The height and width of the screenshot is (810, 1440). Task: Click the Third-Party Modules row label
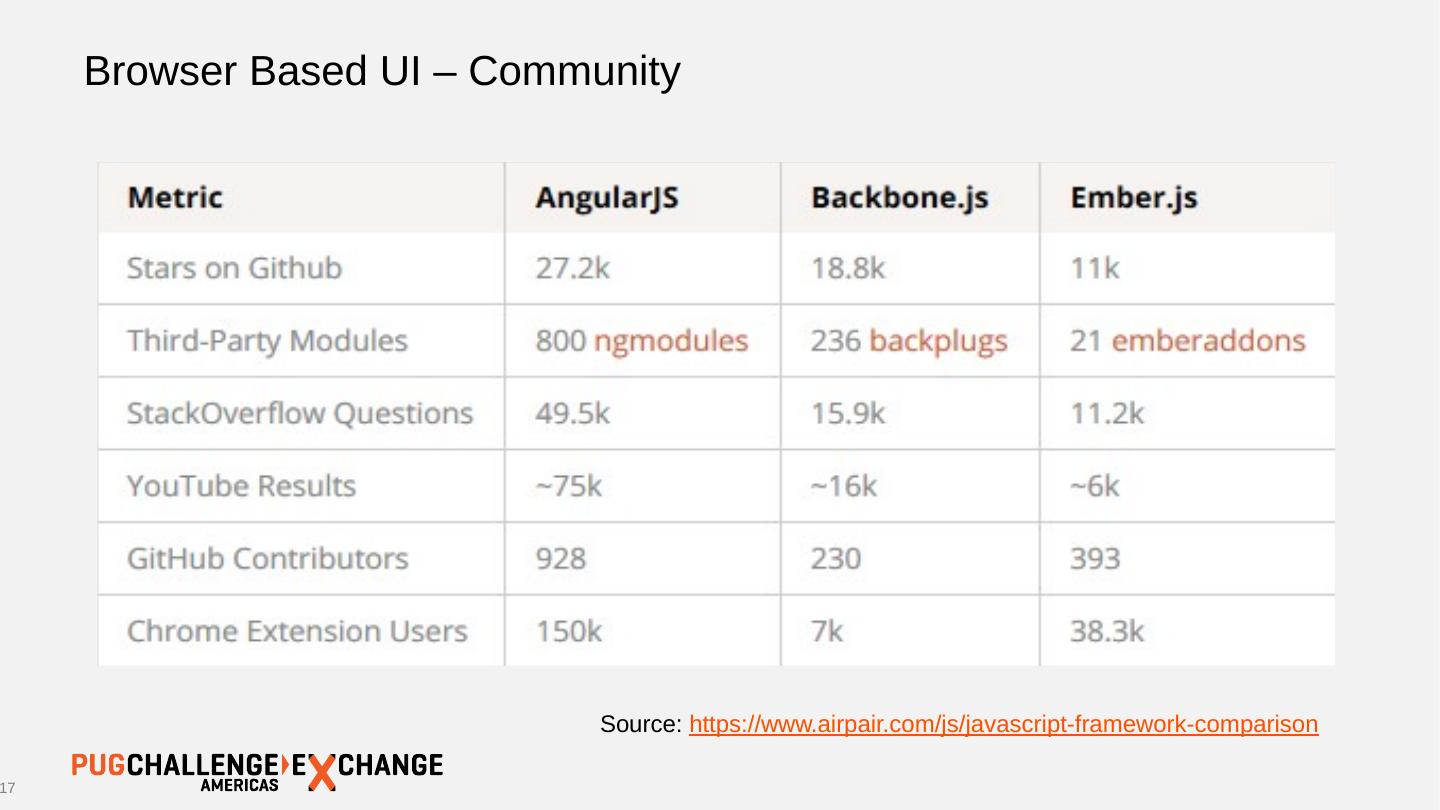(x=267, y=341)
